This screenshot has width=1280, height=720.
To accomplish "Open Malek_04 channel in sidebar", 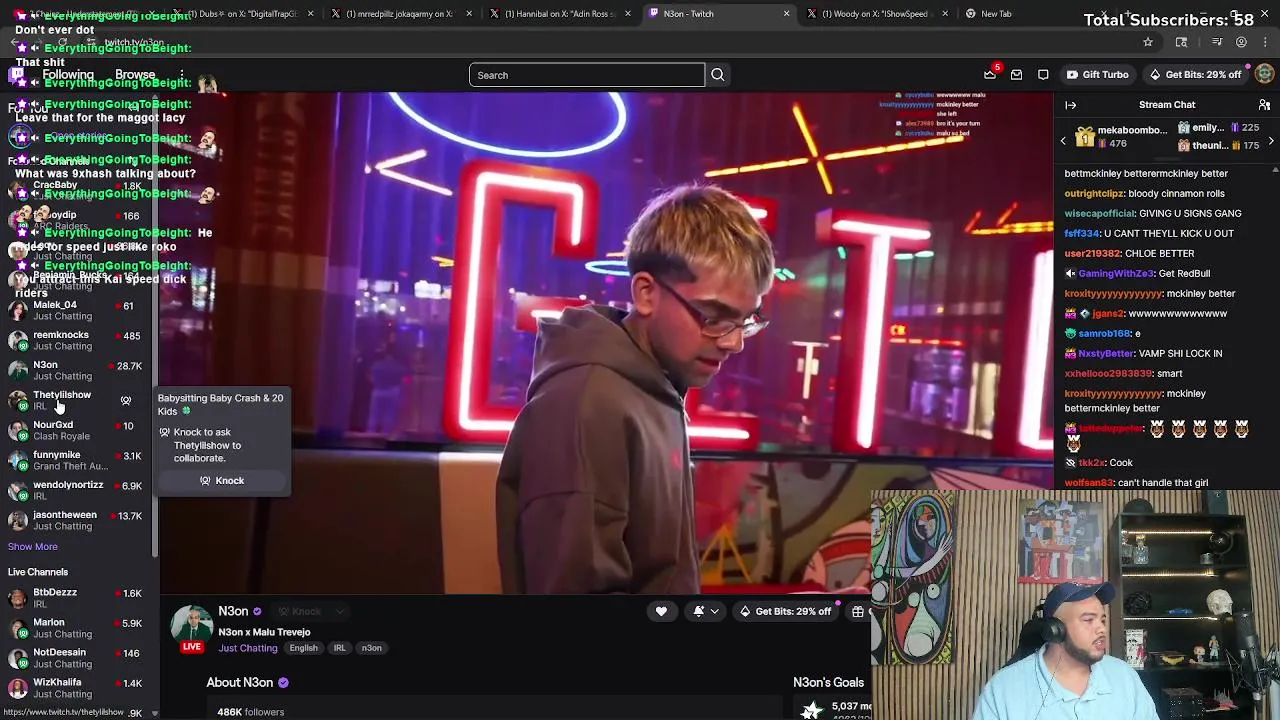I will [75, 310].
